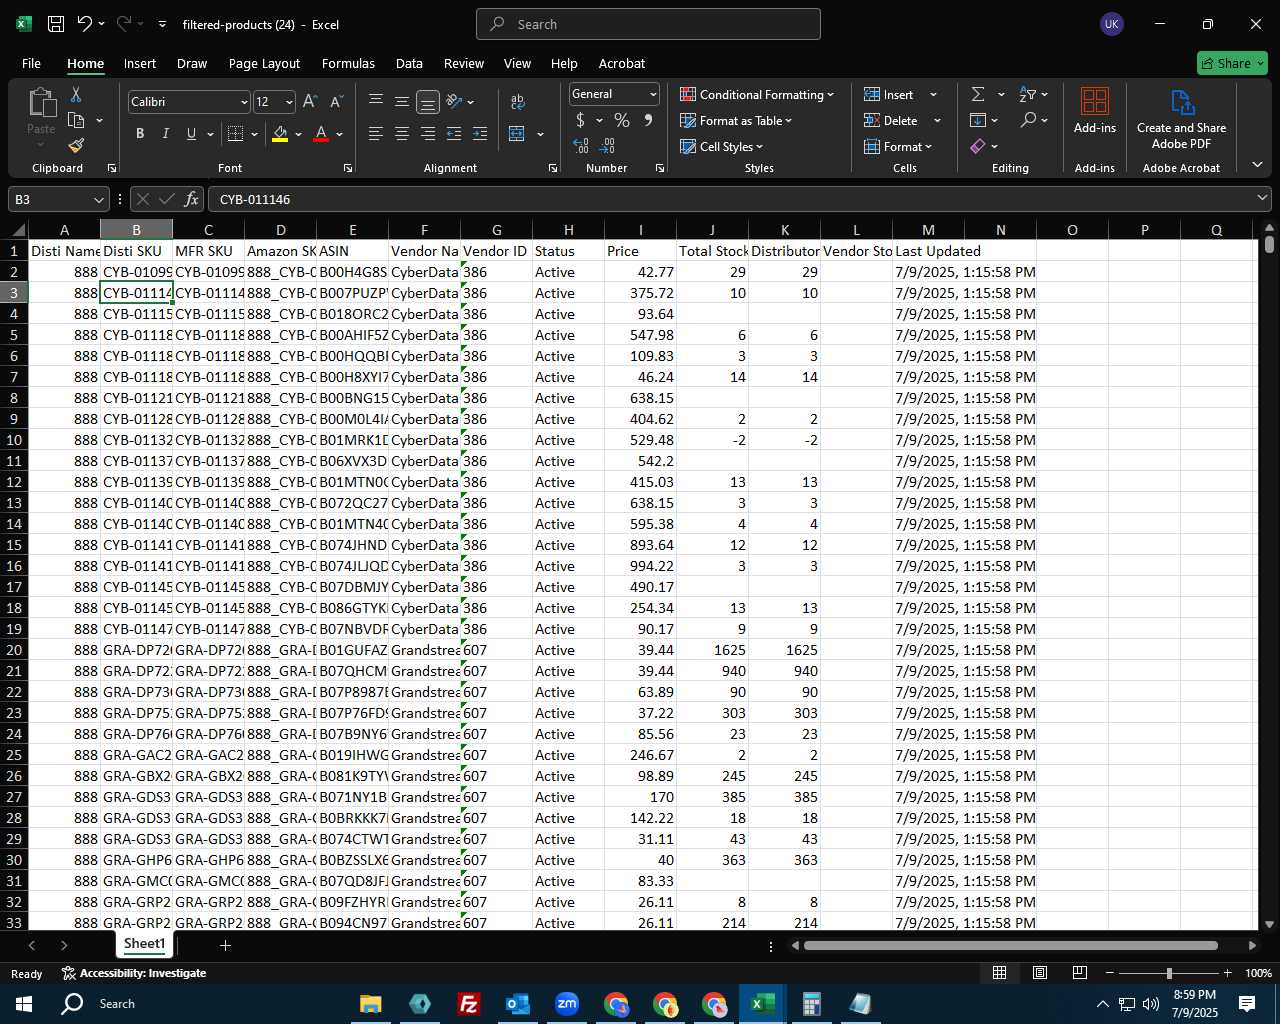Open Outlook from taskbar
1280x1024 pixels.
coord(518,1004)
